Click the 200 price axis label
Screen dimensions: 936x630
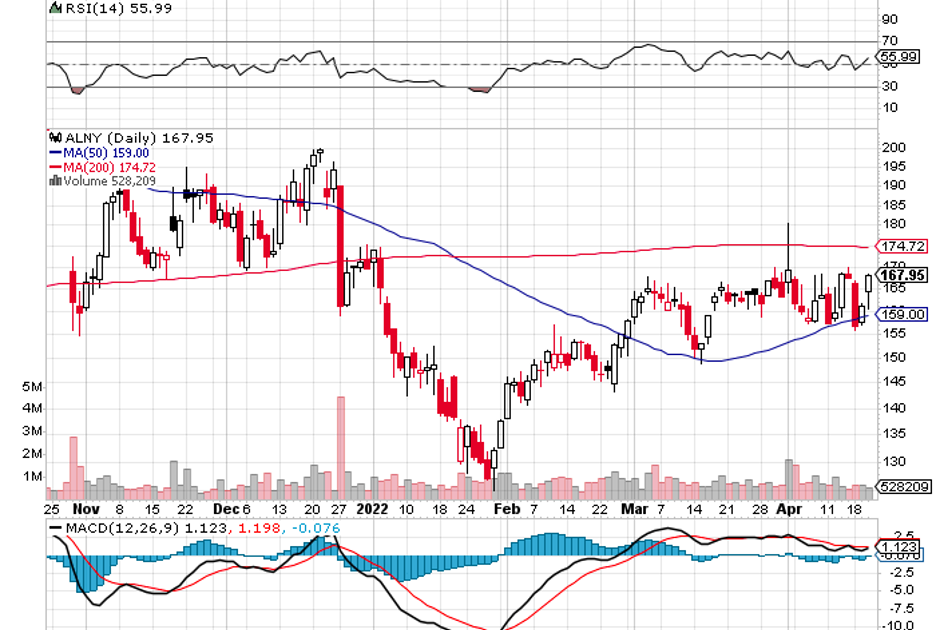tap(894, 147)
